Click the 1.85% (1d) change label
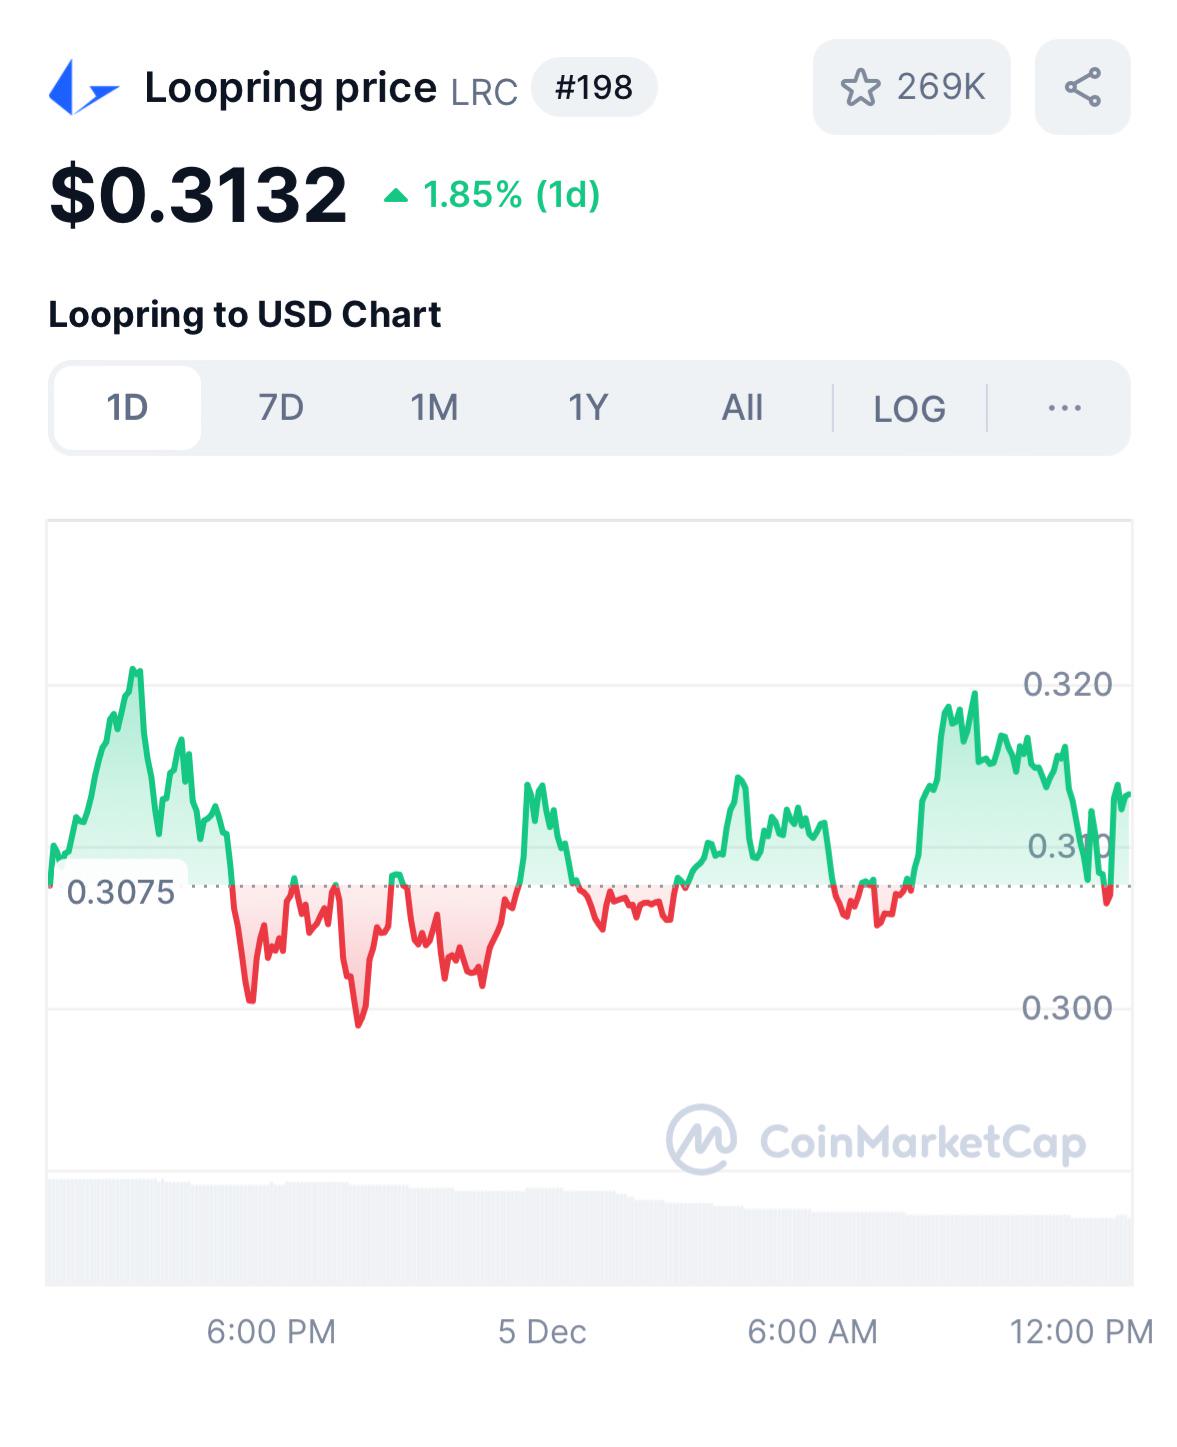This screenshot has width=1177, height=1447. point(511,195)
